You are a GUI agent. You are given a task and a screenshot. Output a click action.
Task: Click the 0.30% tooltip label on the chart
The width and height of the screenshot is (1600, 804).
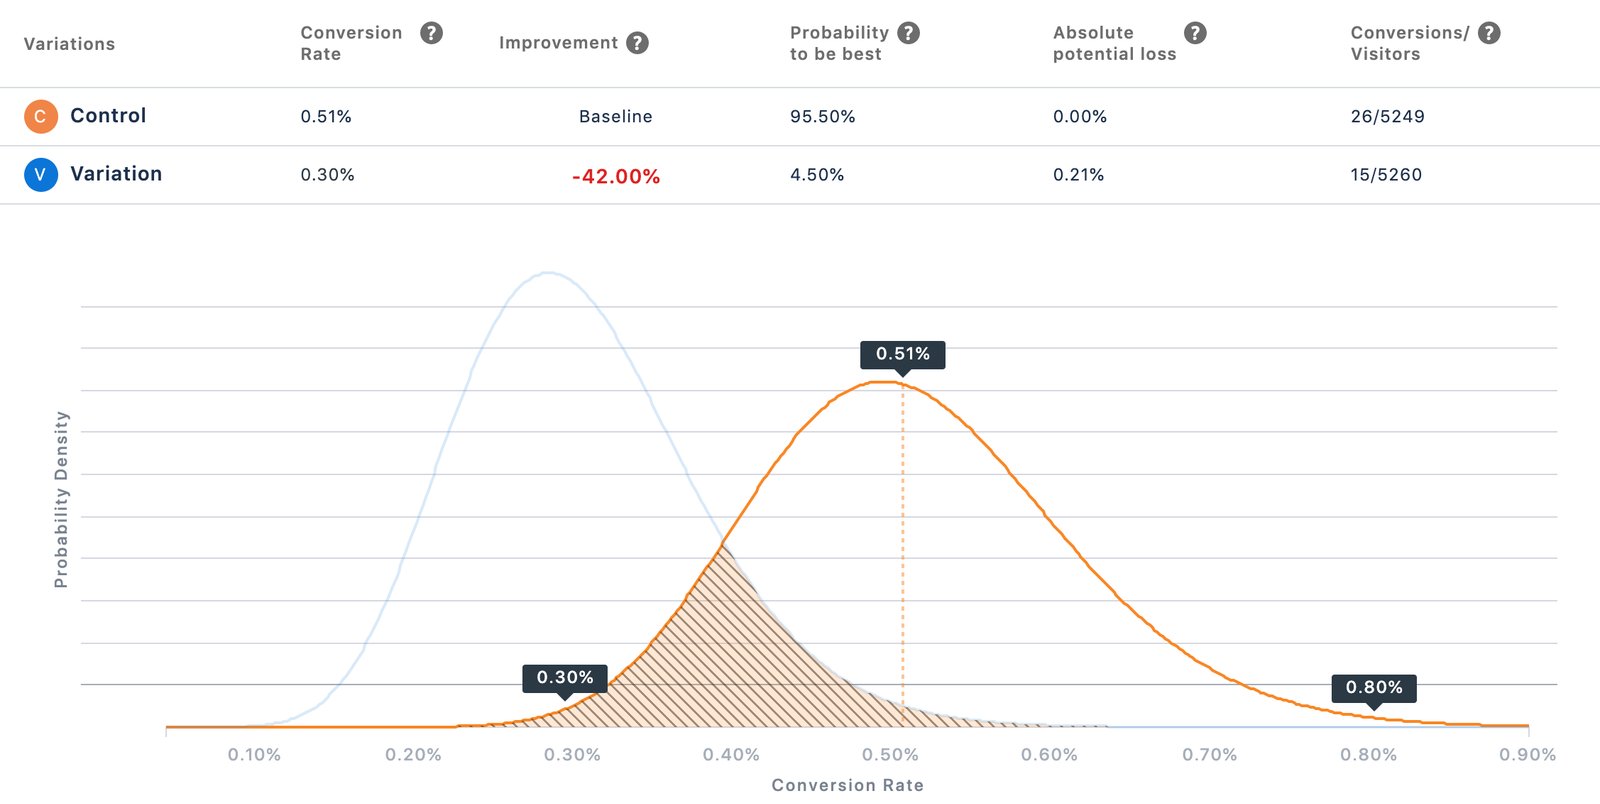click(x=564, y=677)
